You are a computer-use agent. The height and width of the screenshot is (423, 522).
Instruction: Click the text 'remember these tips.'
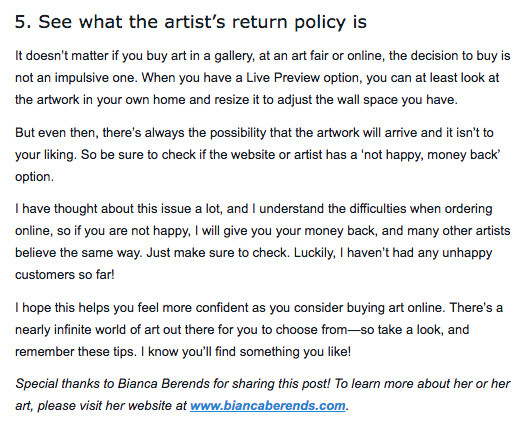76,352
